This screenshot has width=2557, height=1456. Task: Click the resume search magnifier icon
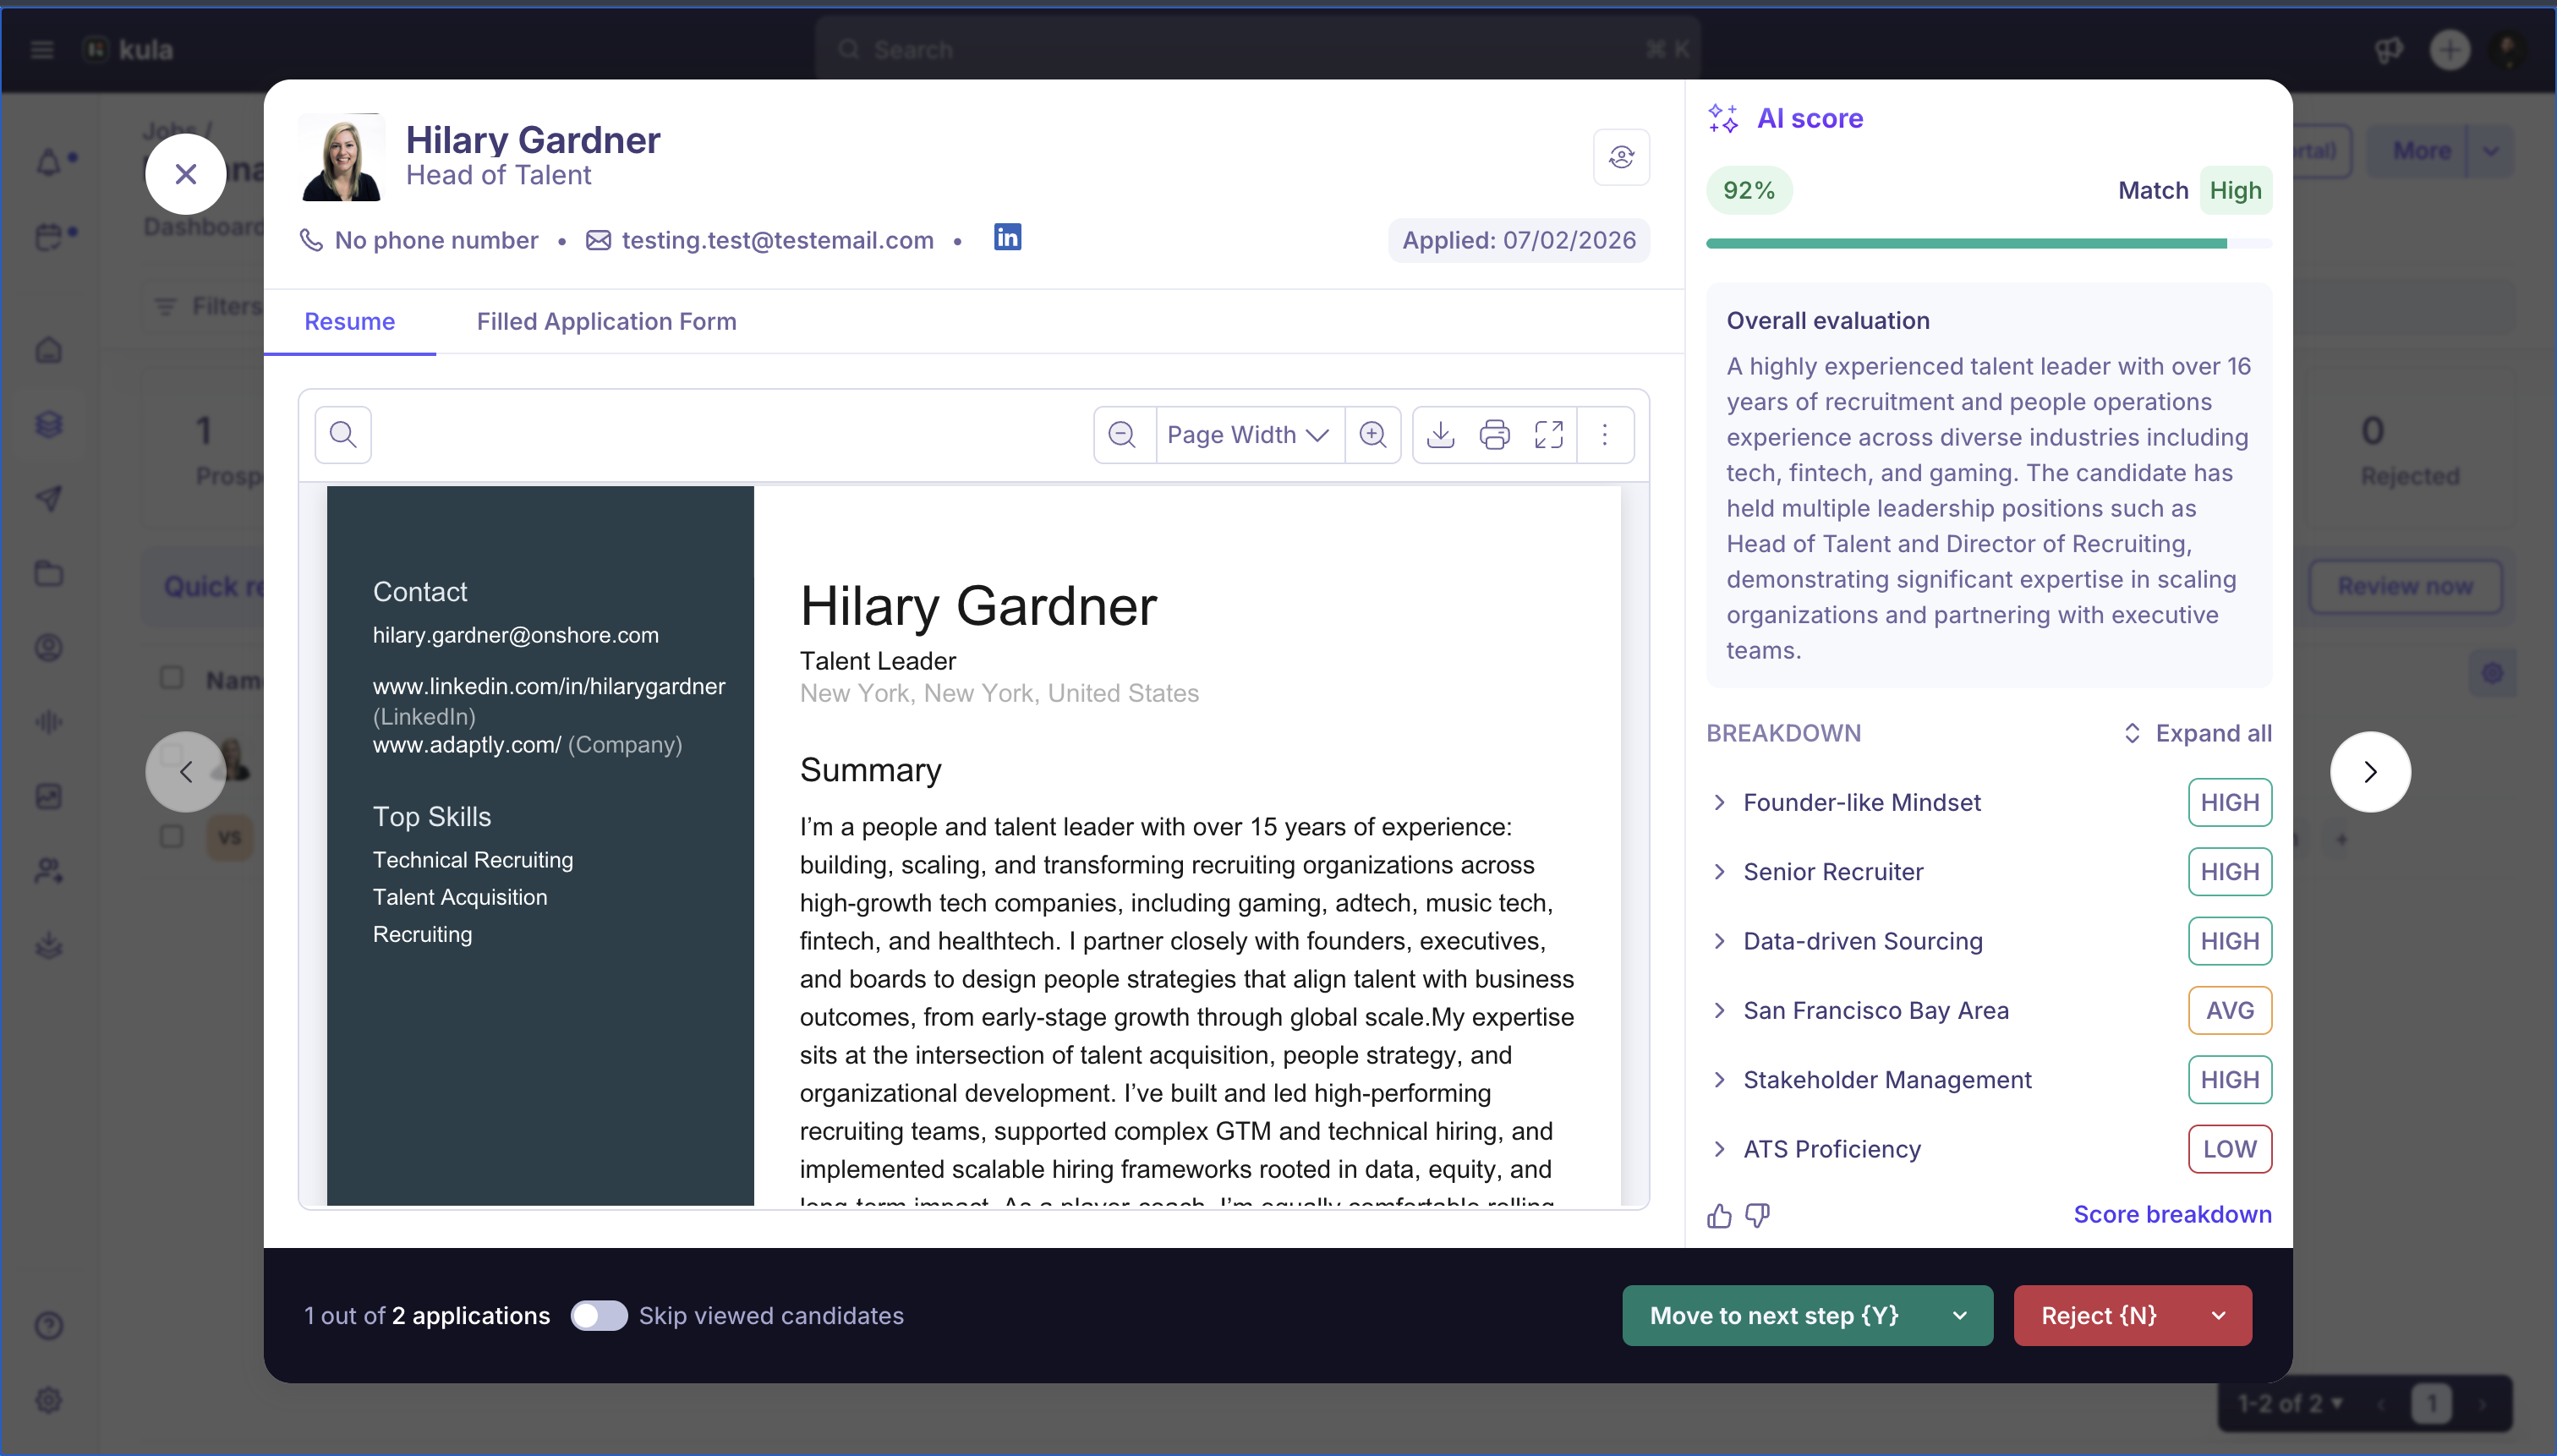(343, 434)
